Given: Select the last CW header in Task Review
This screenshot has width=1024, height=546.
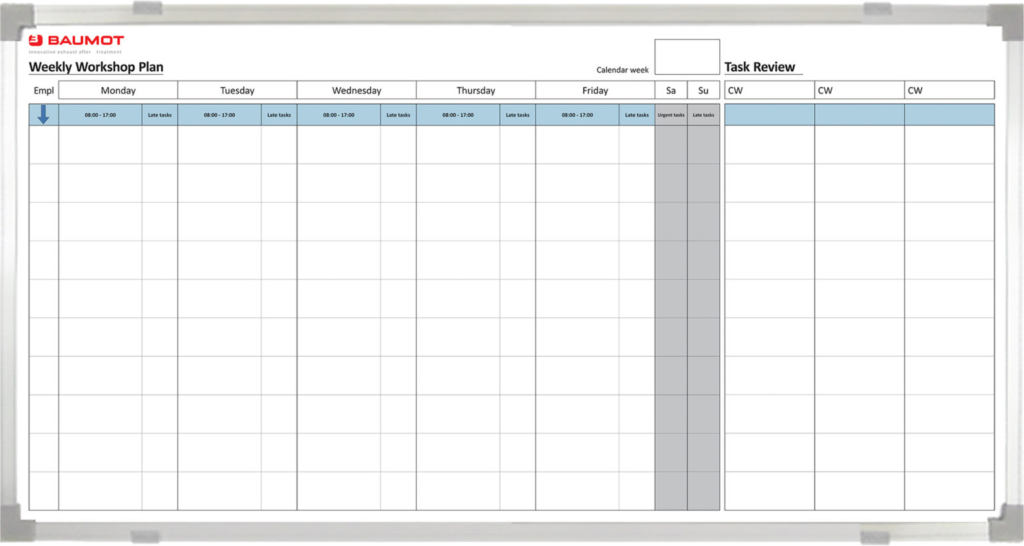Looking at the screenshot, I should point(949,91).
